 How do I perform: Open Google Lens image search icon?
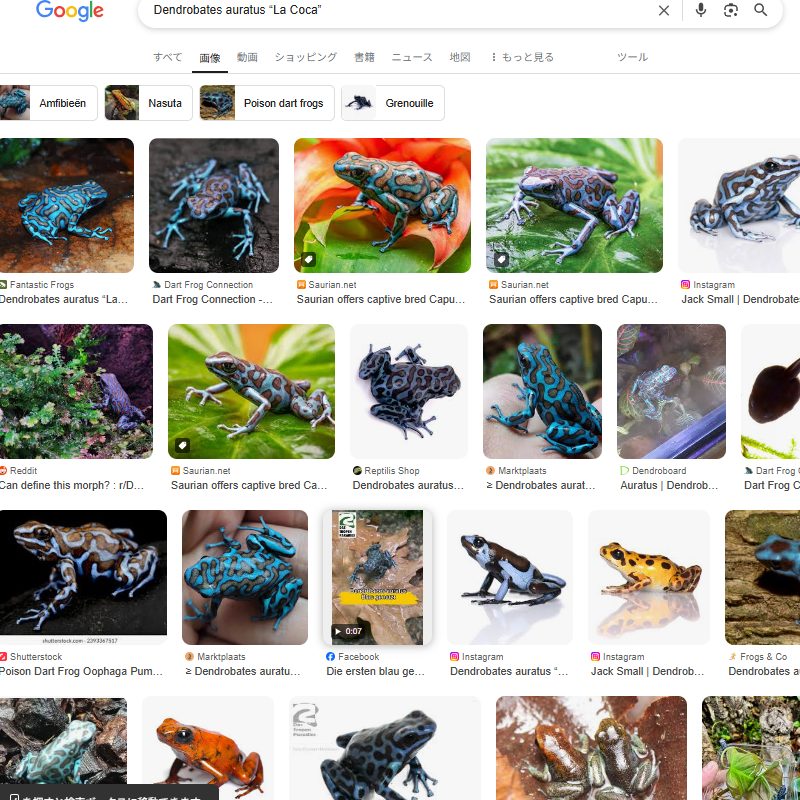pyautogui.click(x=731, y=10)
